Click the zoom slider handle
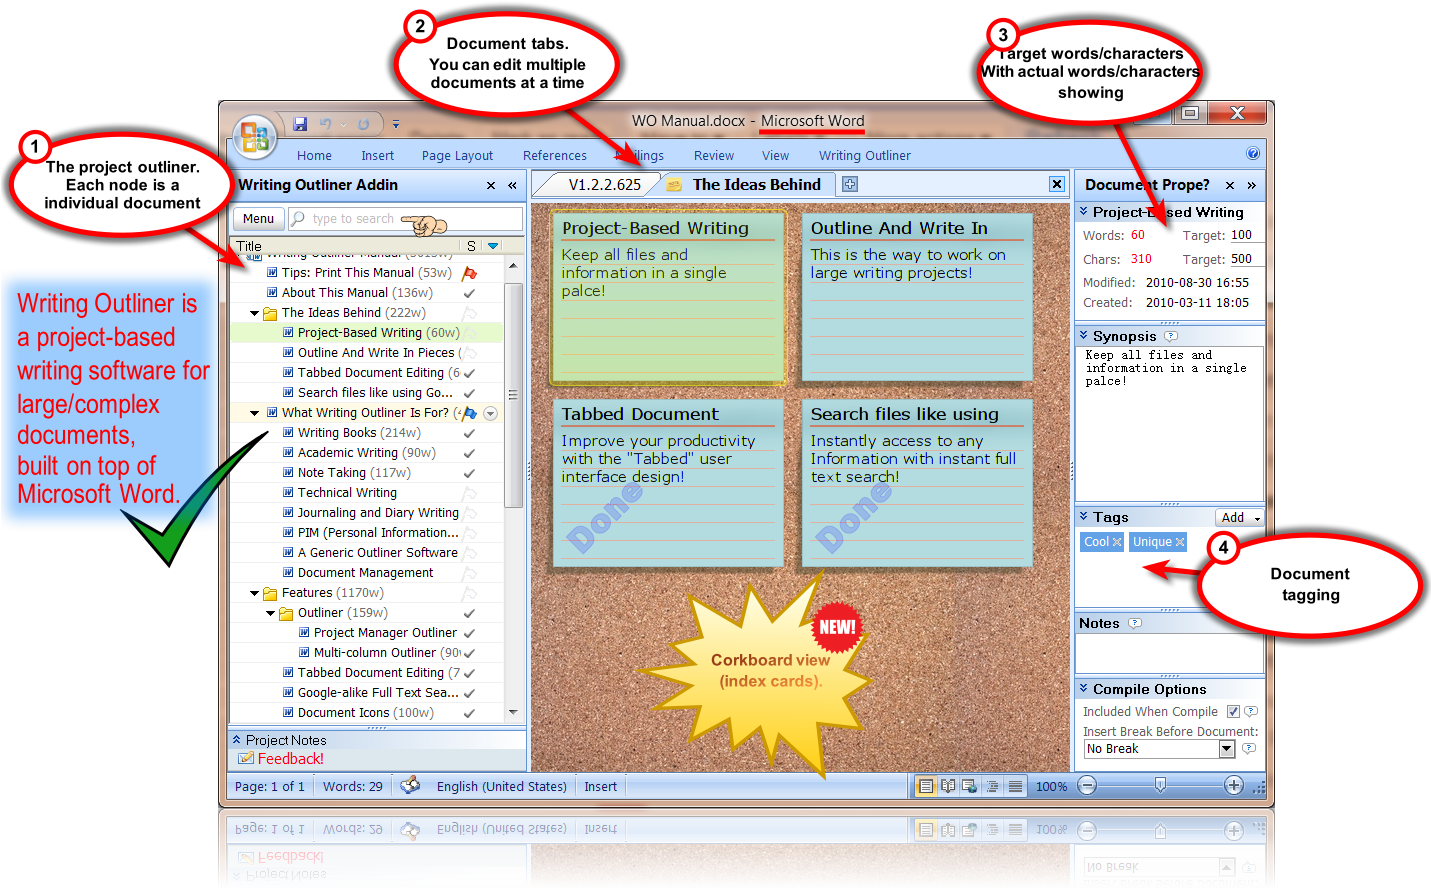 [x=1160, y=786]
